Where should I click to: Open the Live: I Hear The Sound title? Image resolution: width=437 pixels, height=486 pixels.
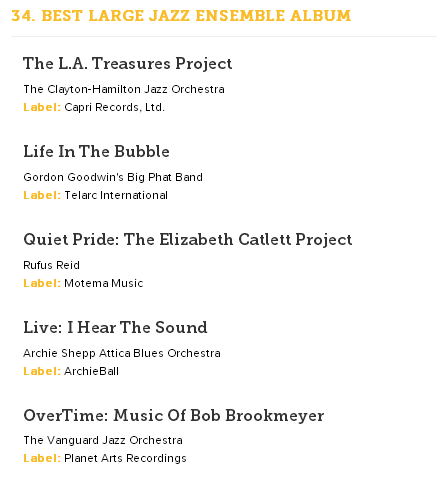[x=115, y=327]
